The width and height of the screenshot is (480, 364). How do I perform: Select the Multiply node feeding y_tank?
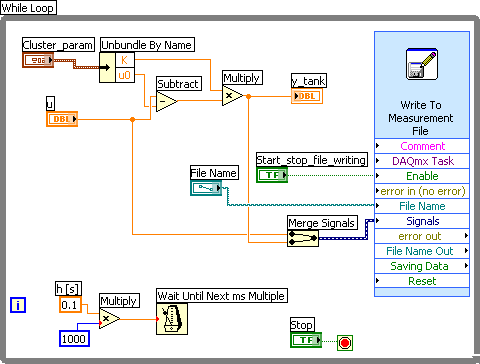click(x=232, y=96)
